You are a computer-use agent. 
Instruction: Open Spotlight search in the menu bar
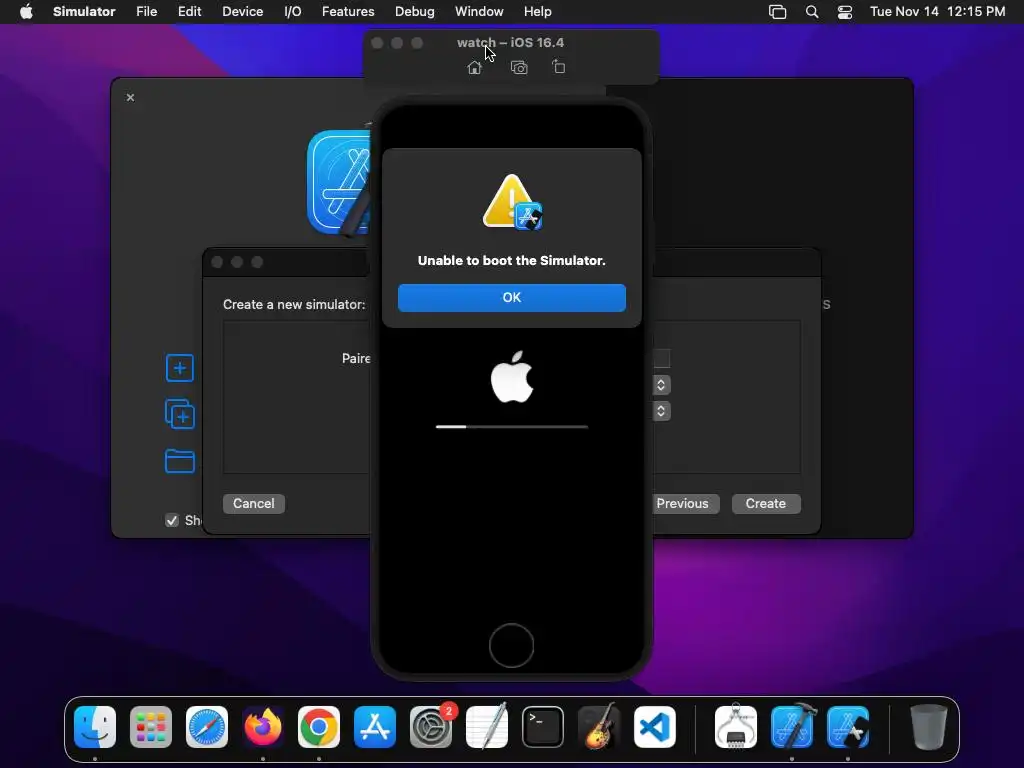tap(812, 12)
